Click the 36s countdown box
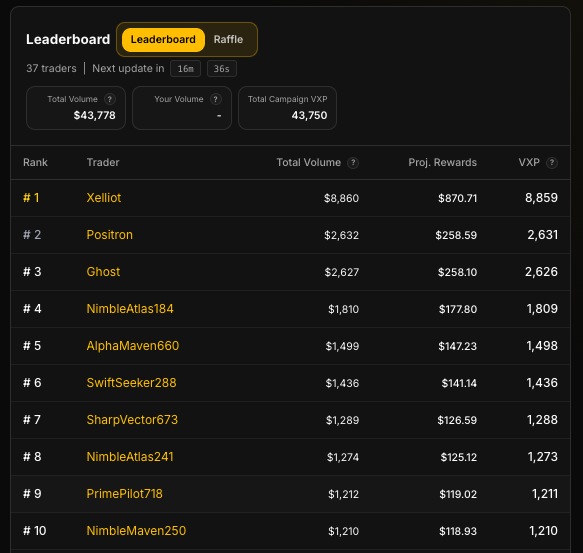This screenshot has height=553, width=583. (x=221, y=69)
